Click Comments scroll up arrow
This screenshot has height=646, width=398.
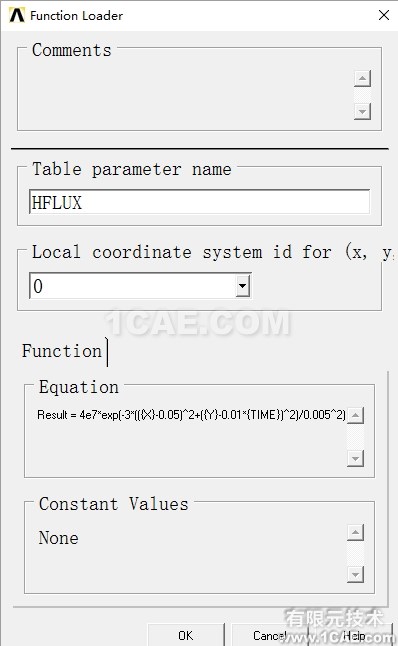362,78
